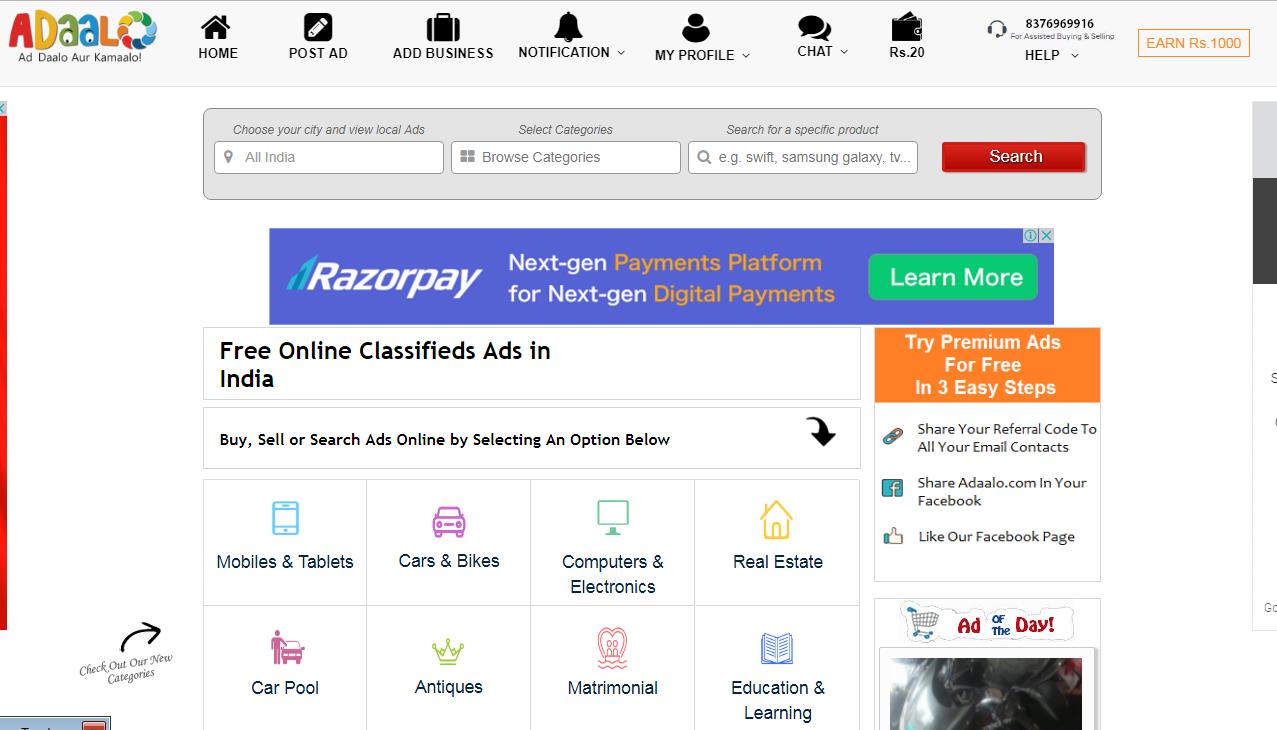Click 'Like Our Facebook Page' link

(x=997, y=537)
